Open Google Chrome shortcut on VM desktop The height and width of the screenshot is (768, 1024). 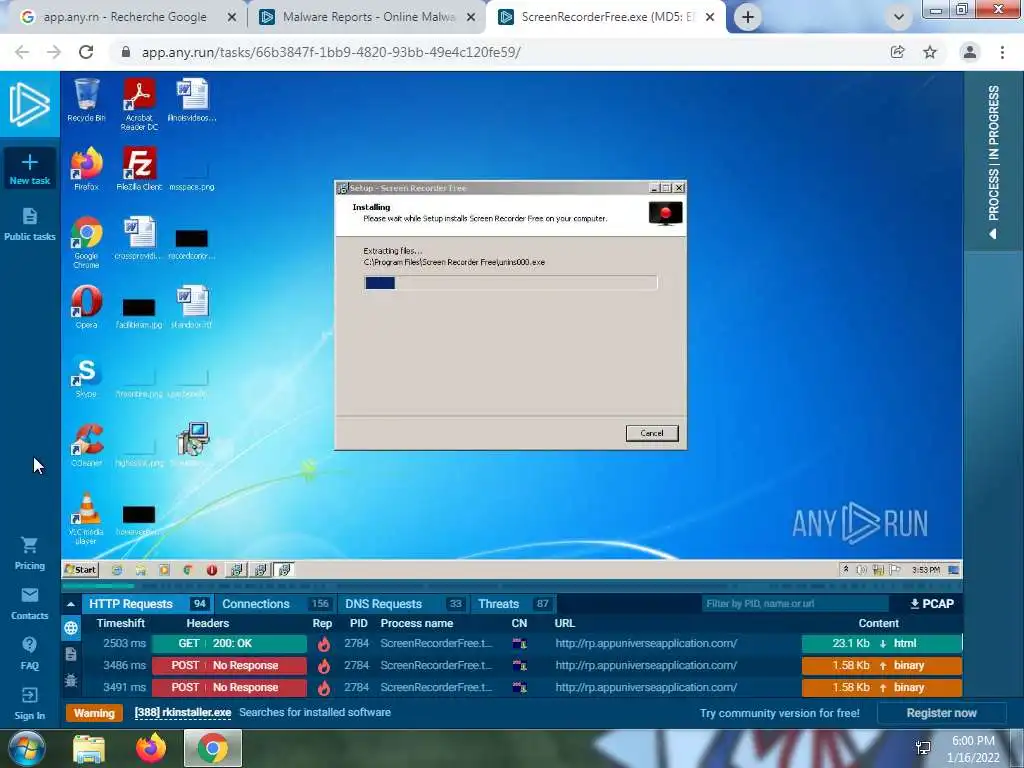[x=86, y=242]
